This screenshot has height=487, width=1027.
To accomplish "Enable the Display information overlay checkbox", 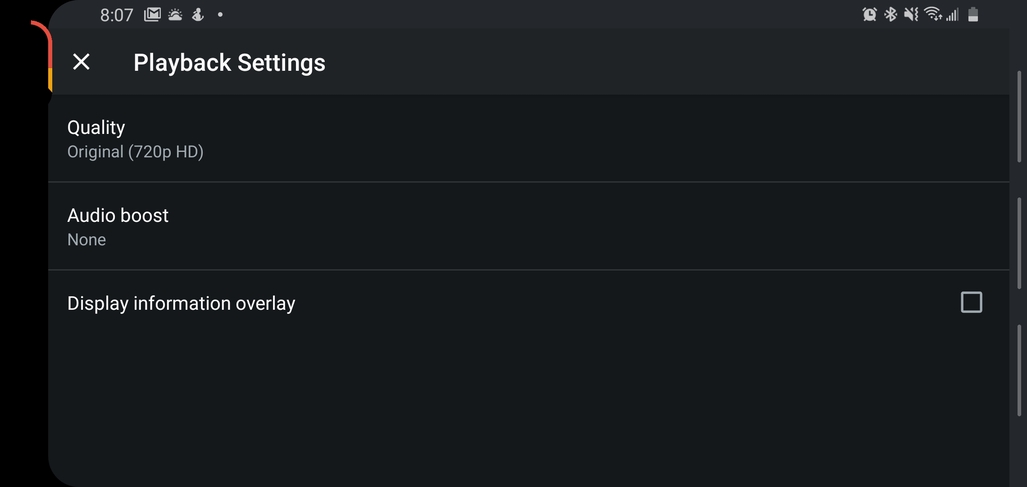I will [970, 302].
